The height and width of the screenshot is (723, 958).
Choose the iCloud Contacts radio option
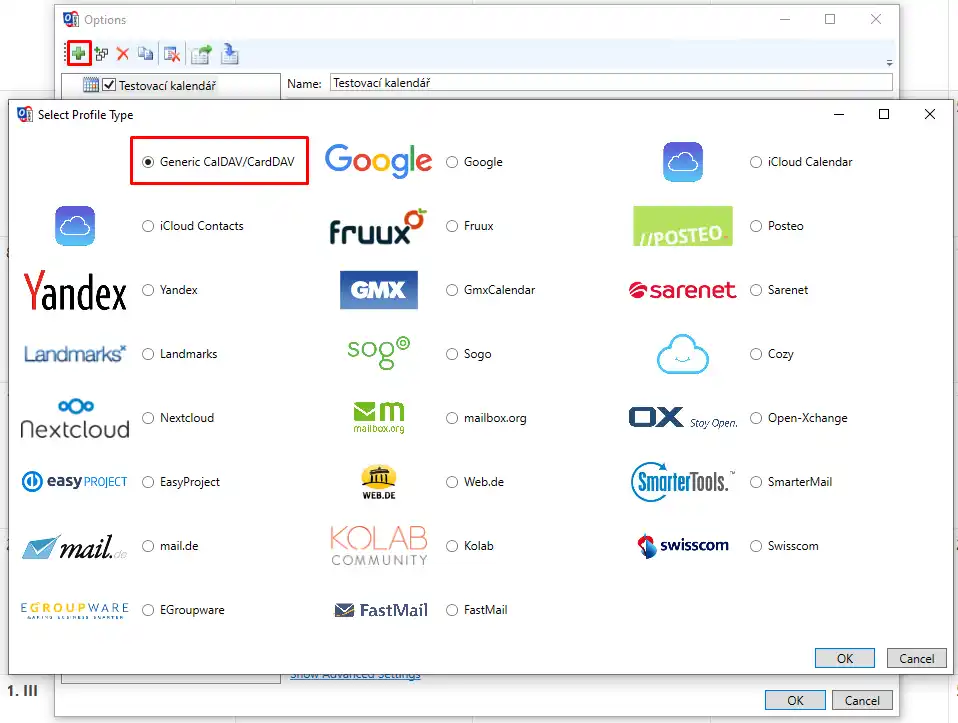[148, 226]
